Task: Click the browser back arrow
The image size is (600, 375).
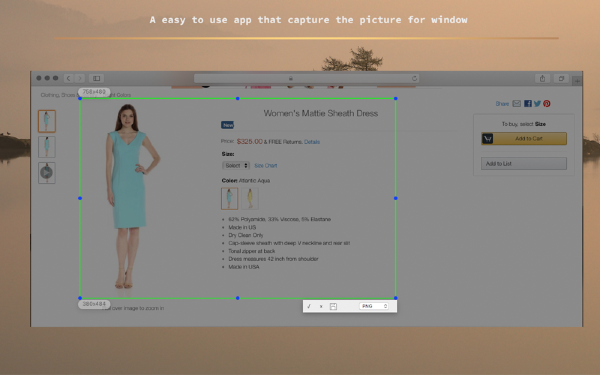Action: 68,78
